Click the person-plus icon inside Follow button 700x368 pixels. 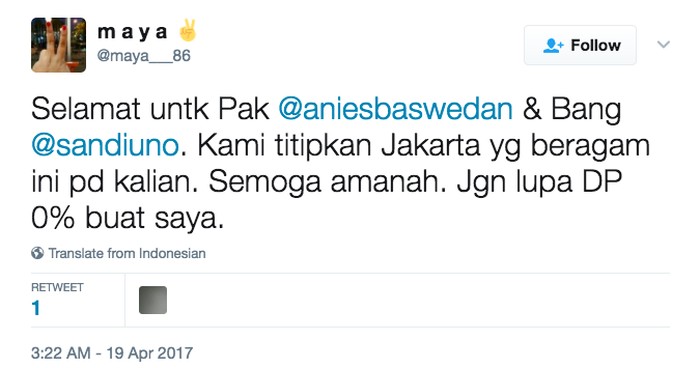coord(554,46)
